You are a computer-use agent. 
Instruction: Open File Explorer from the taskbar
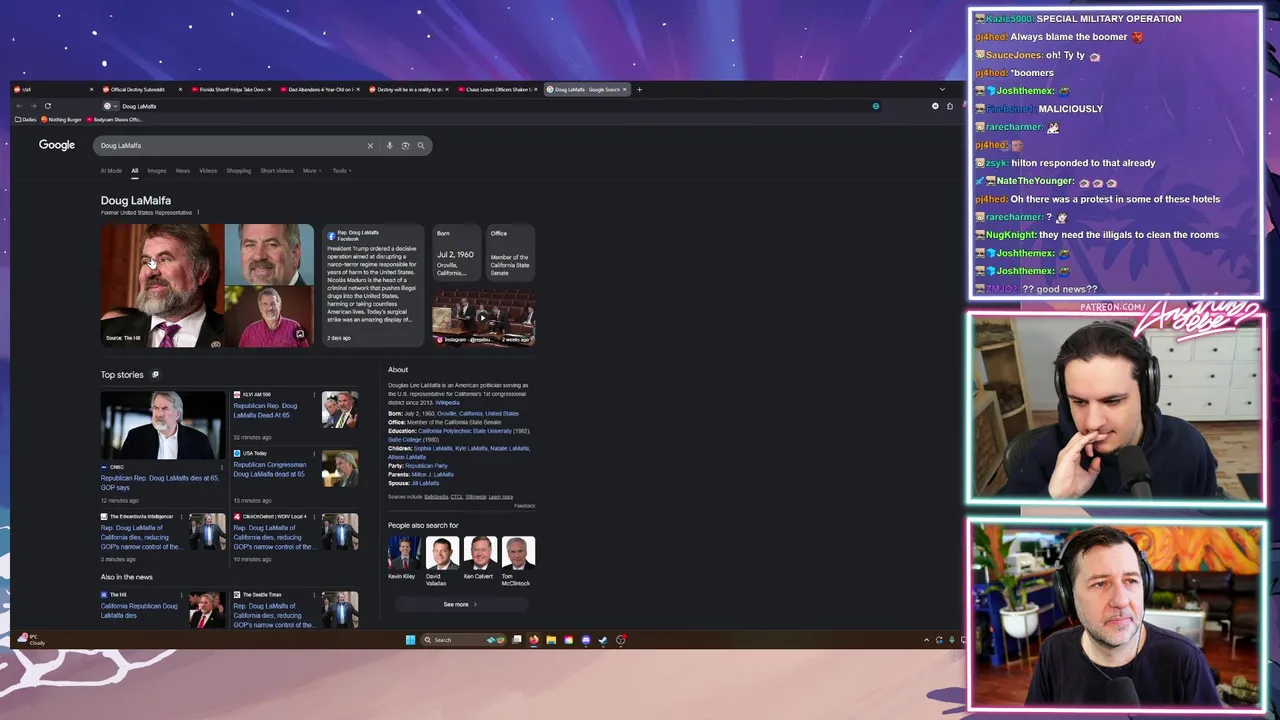[x=551, y=640]
